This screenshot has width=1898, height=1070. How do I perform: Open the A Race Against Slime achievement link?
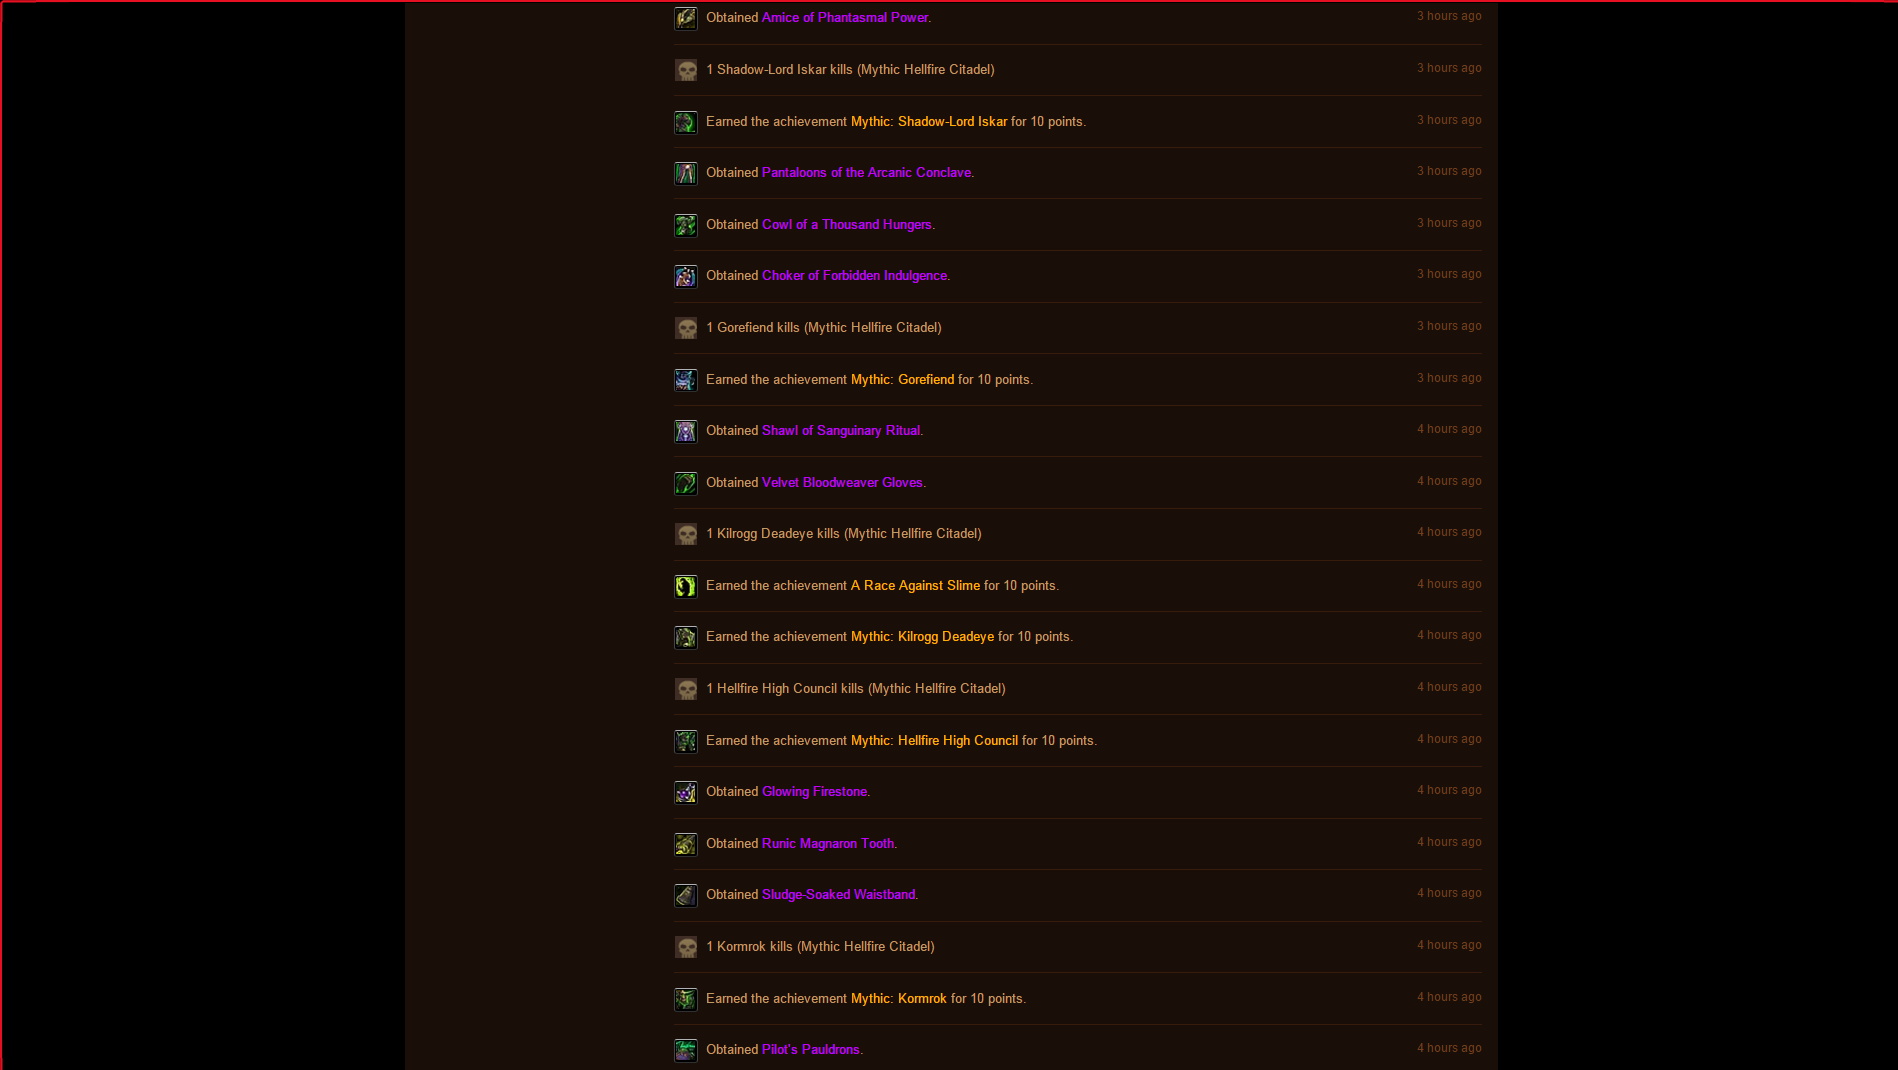(915, 586)
